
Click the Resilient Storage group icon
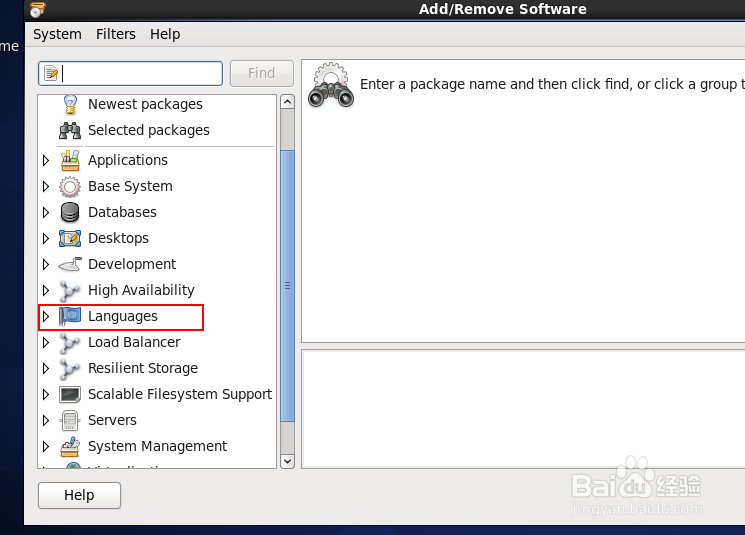(x=70, y=369)
